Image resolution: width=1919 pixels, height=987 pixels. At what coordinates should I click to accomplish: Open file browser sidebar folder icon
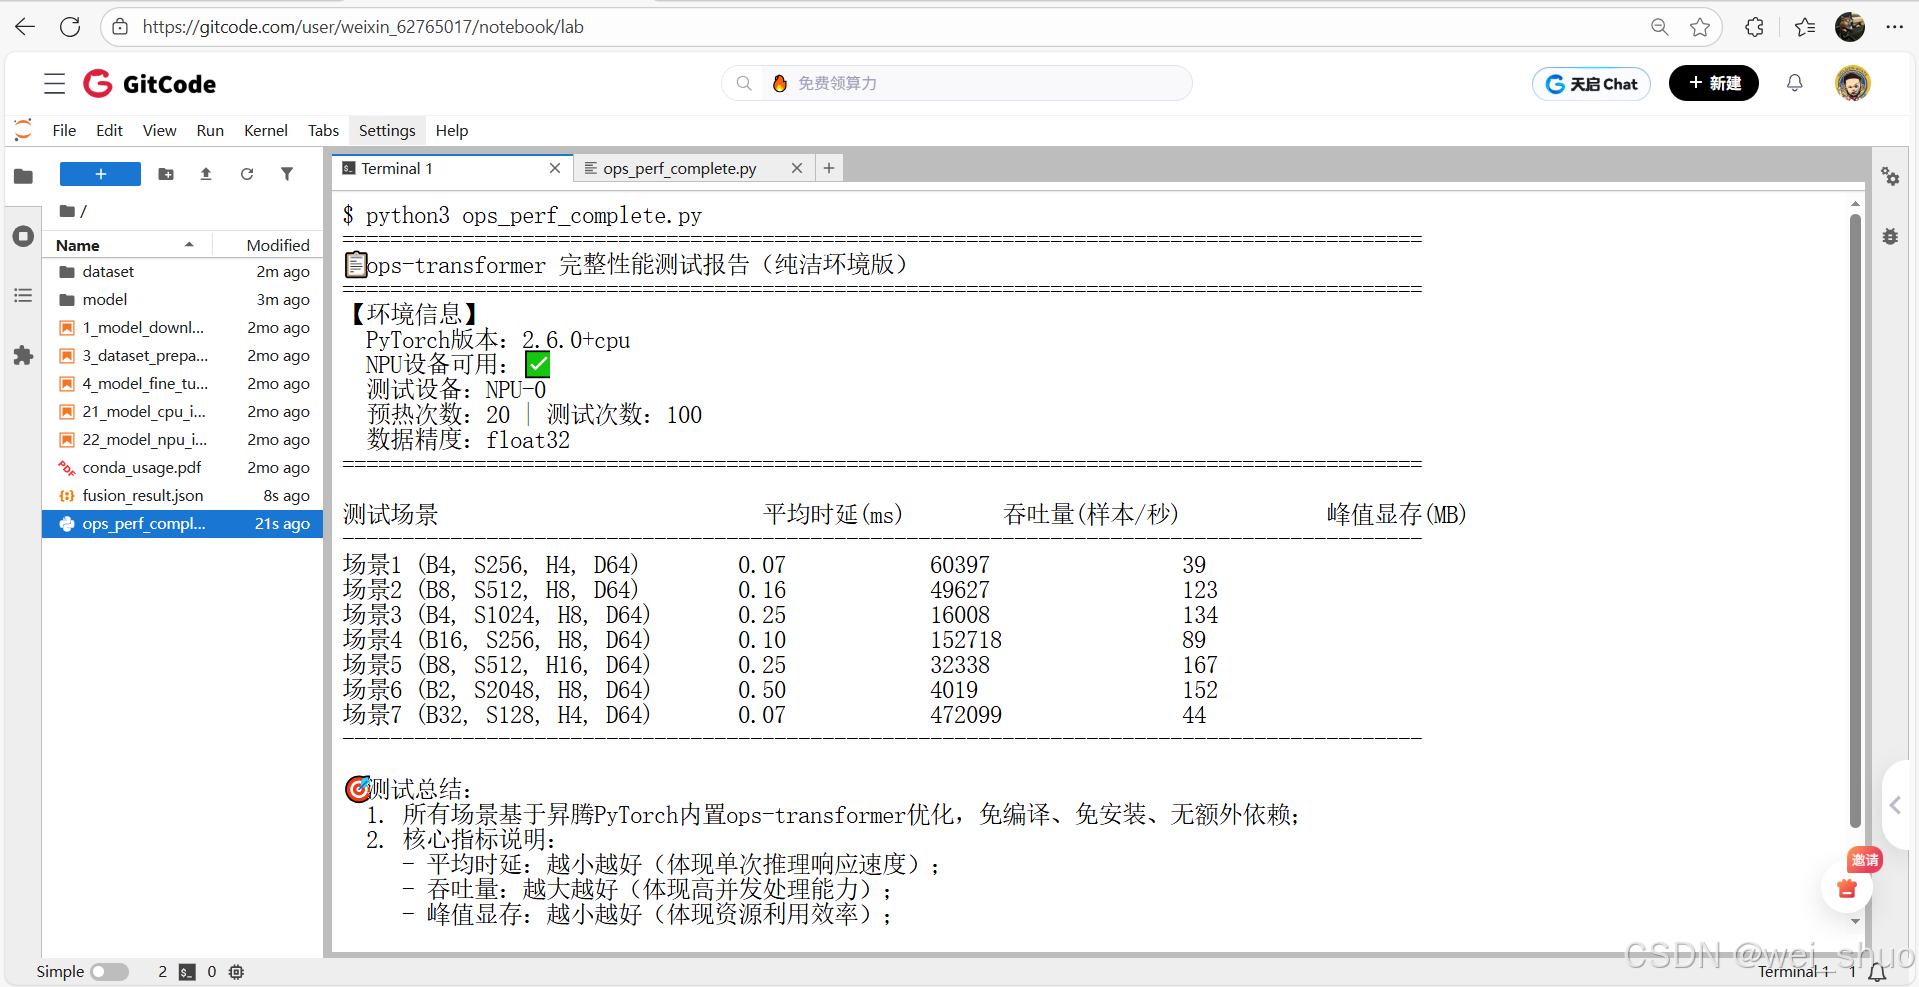(23, 177)
